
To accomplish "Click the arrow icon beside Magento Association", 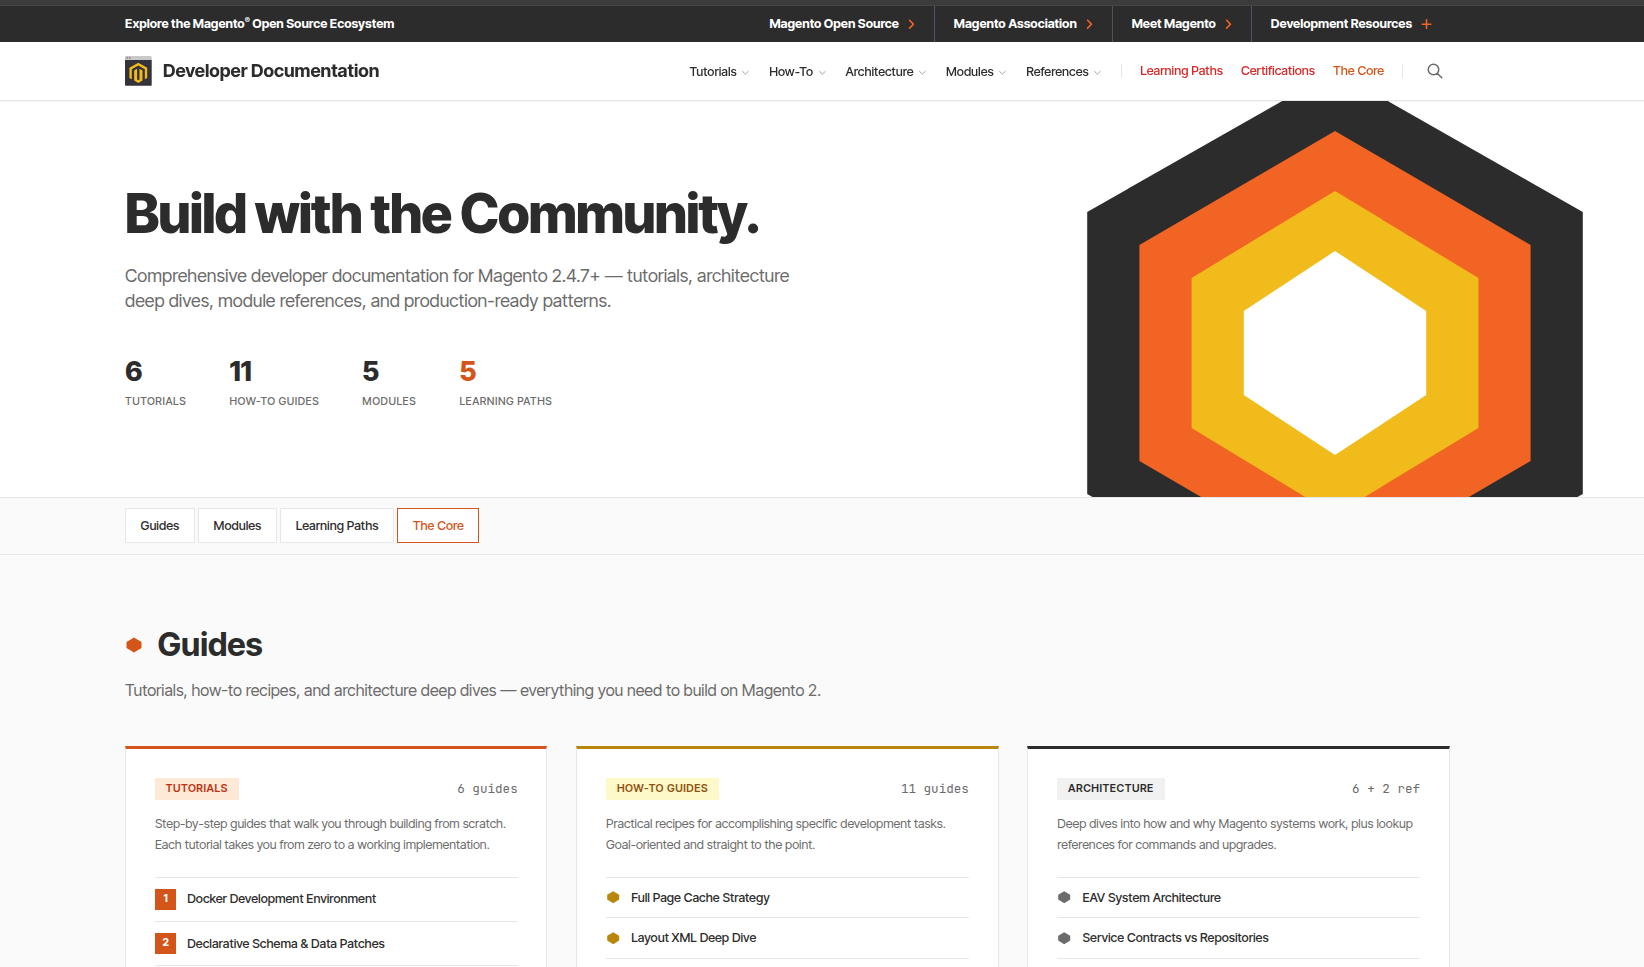I will point(1090,23).
